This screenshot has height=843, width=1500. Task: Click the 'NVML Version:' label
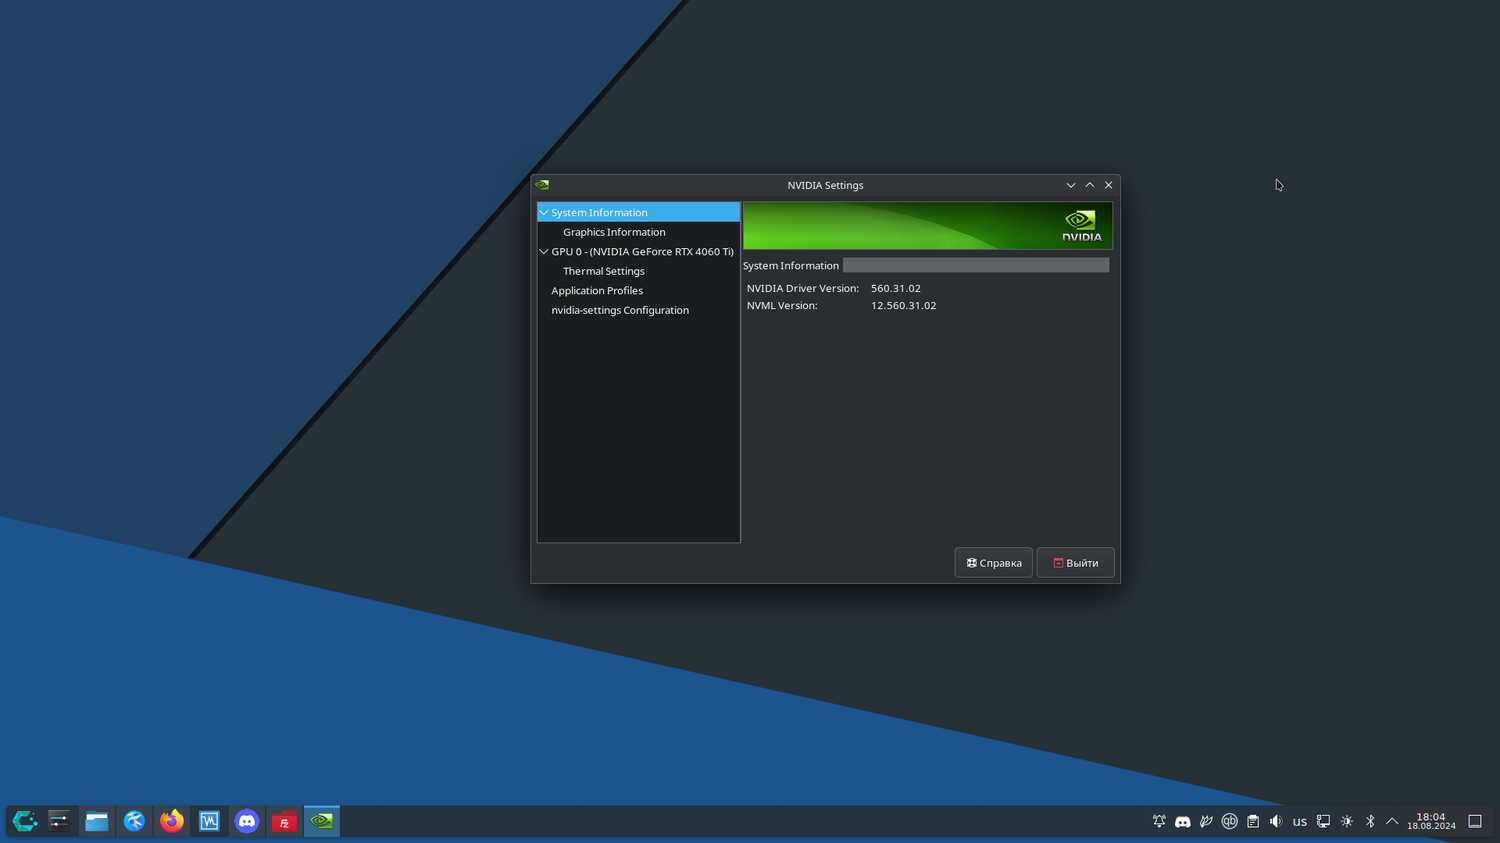pos(782,306)
